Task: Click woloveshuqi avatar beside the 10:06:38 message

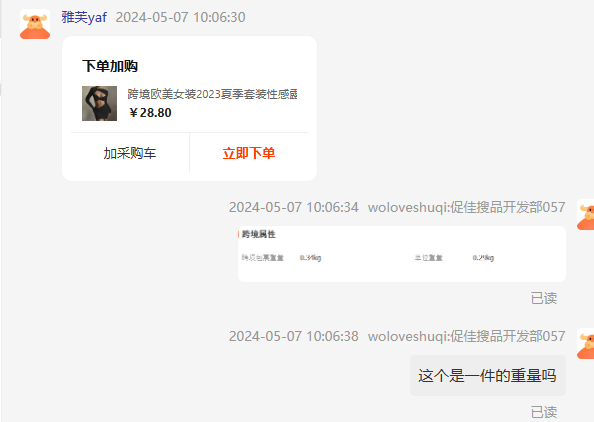Action: (586, 344)
